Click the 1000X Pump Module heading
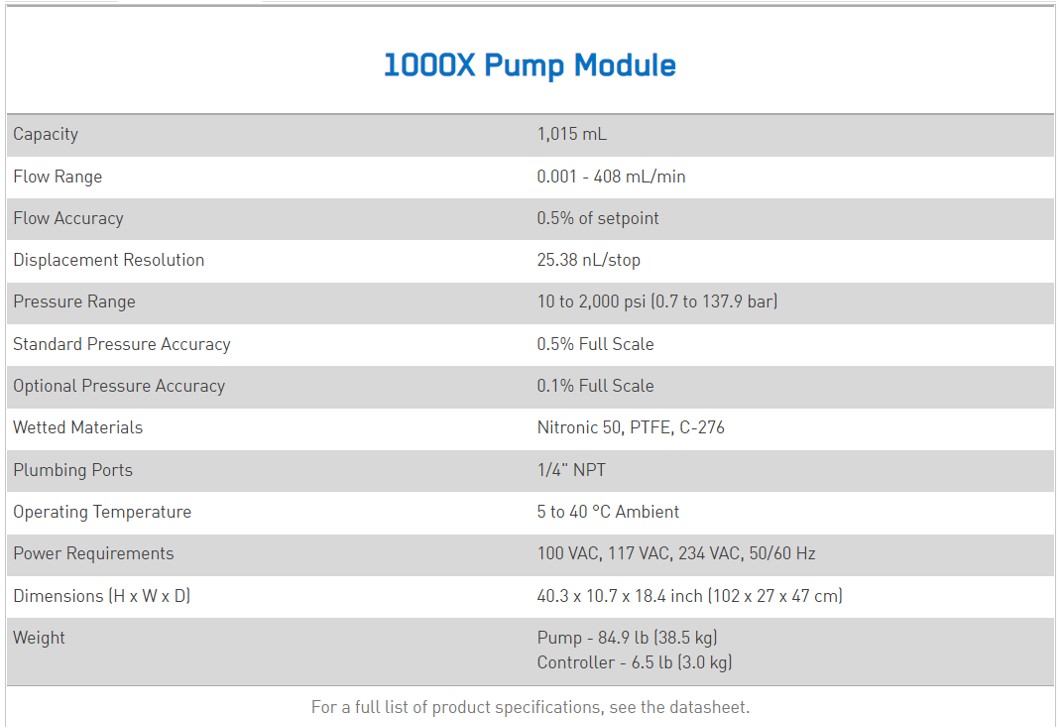Viewport: 1062px width, 727px height. click(x=530, y=66)
